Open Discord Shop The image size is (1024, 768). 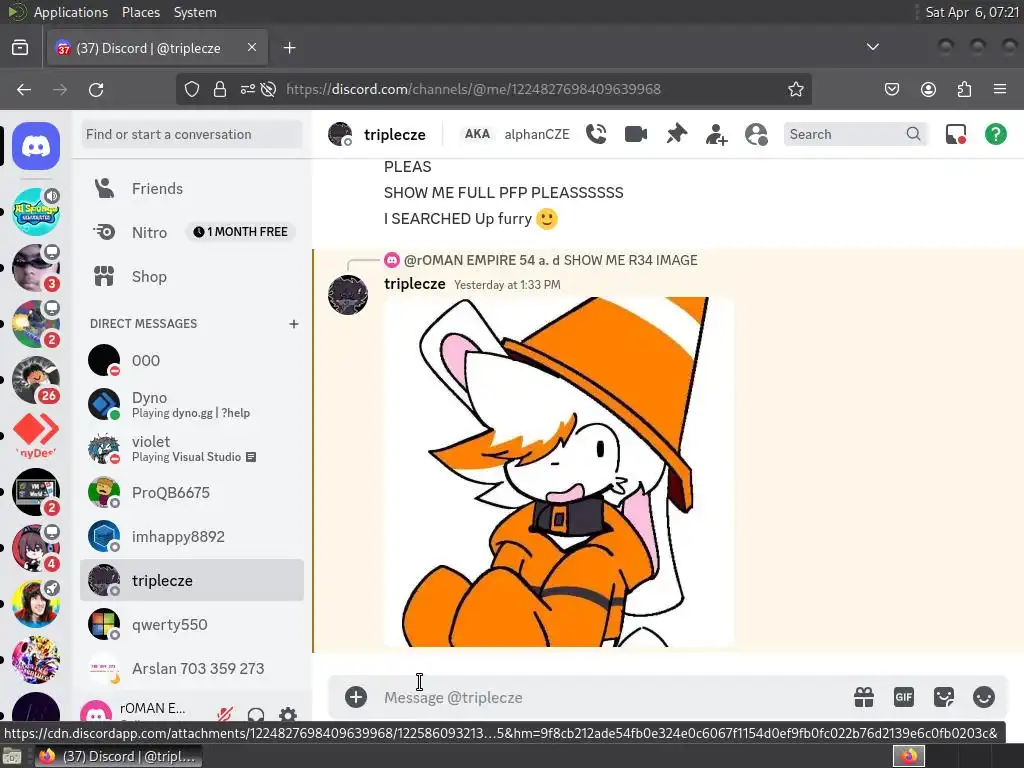192,277
